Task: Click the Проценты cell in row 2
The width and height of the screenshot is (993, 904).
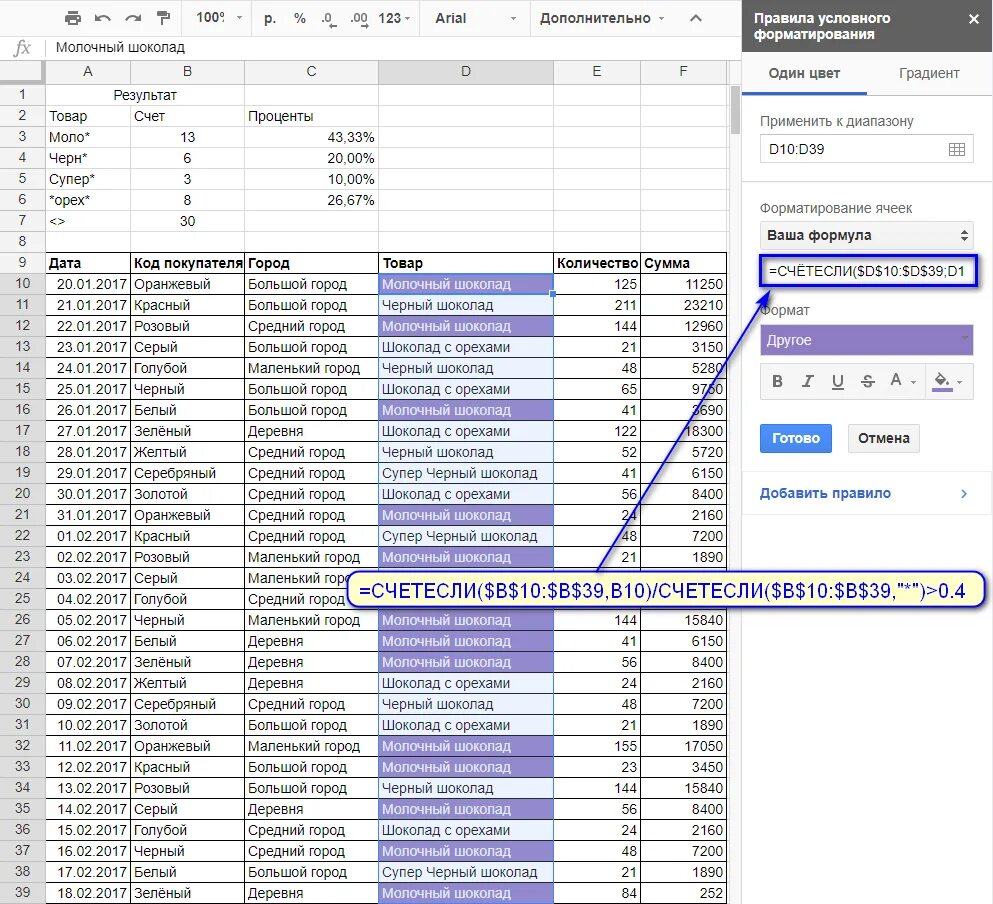Action: tap(311, 116)
